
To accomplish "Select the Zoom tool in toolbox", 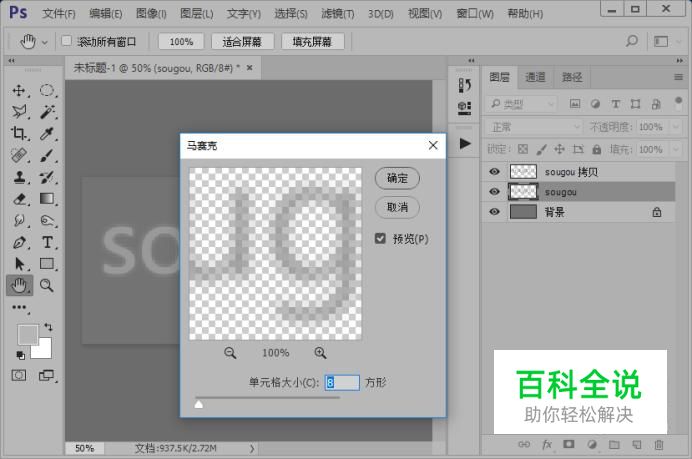I will 47,286.
